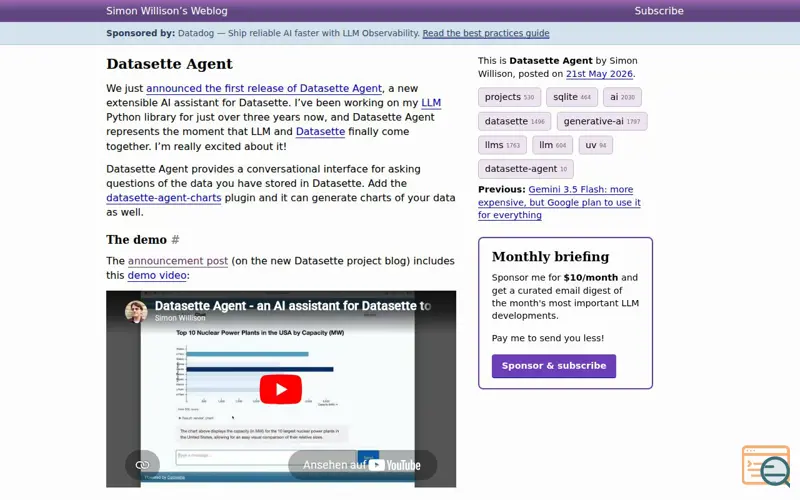
Task: Click the 'Monthly briefing' heading
Action: [x=551, y=257]
